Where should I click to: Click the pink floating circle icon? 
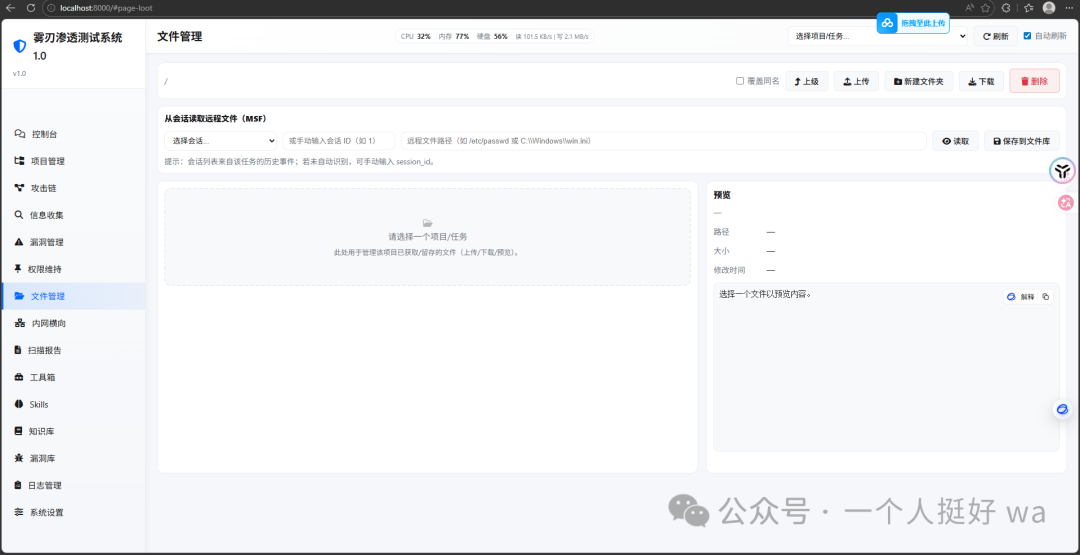point(1066,202)
